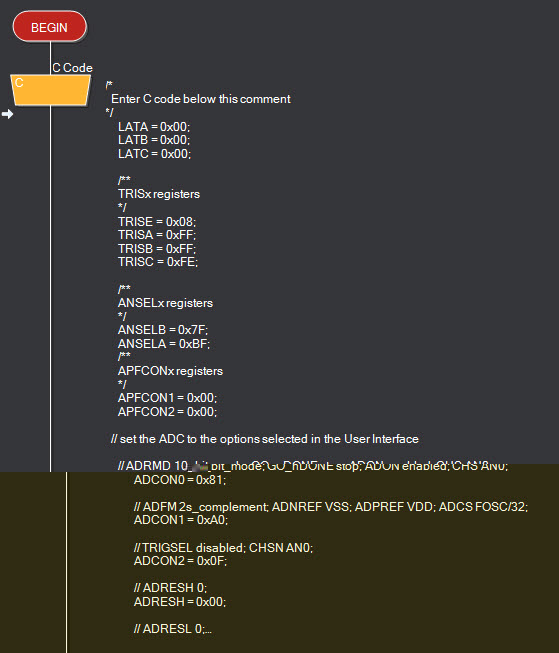Click the line "LATC = 0x00;"

(x=154, y=154)
